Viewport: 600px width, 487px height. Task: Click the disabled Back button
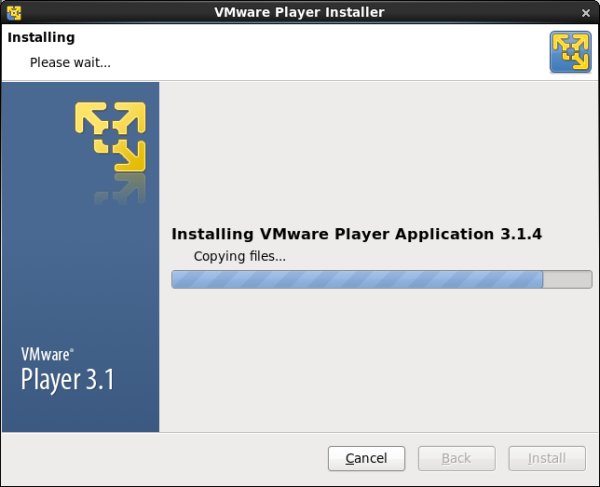click(x=457, y=458)
